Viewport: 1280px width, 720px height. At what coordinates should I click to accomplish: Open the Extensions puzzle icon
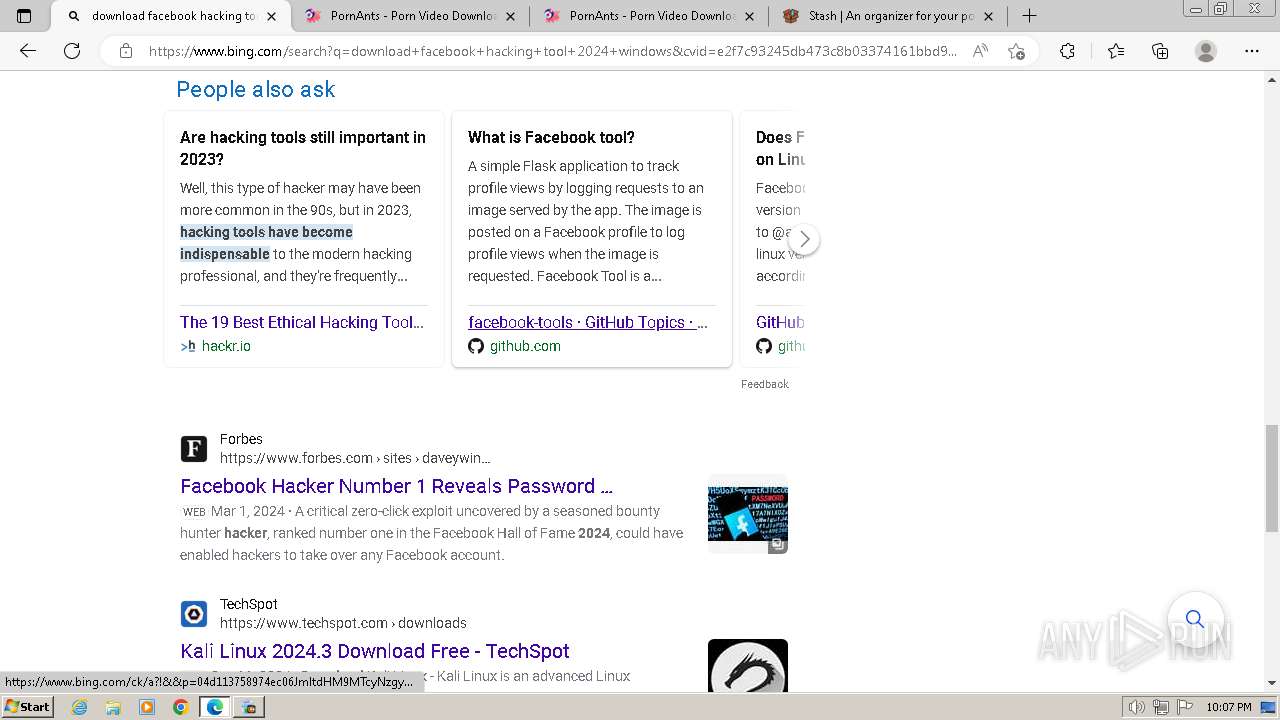click(1067, 51)
